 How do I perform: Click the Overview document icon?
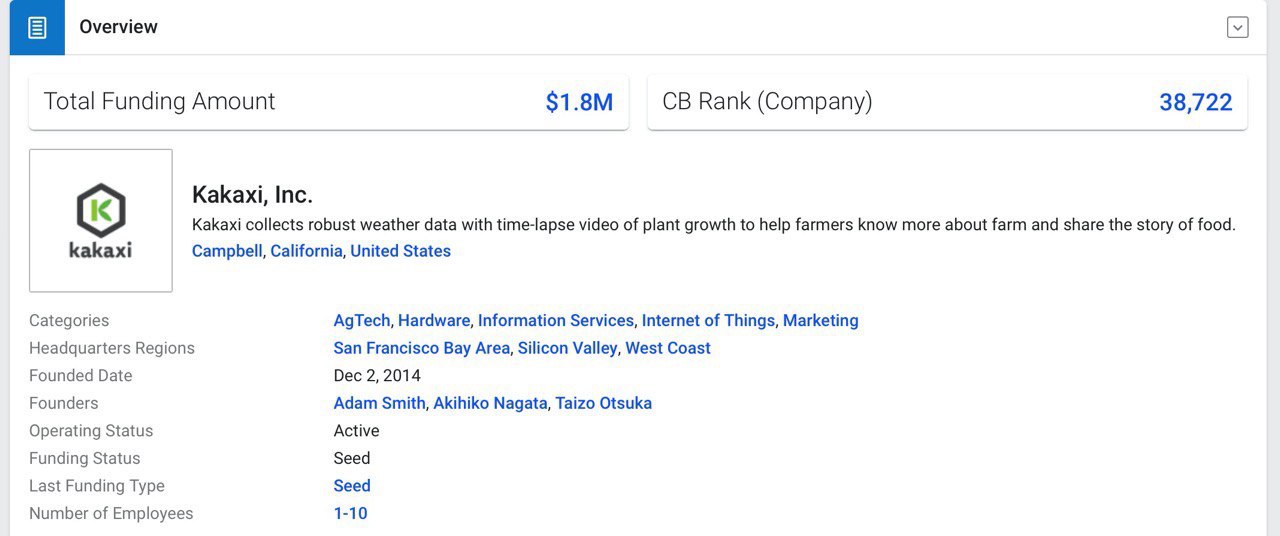point(37,27)
